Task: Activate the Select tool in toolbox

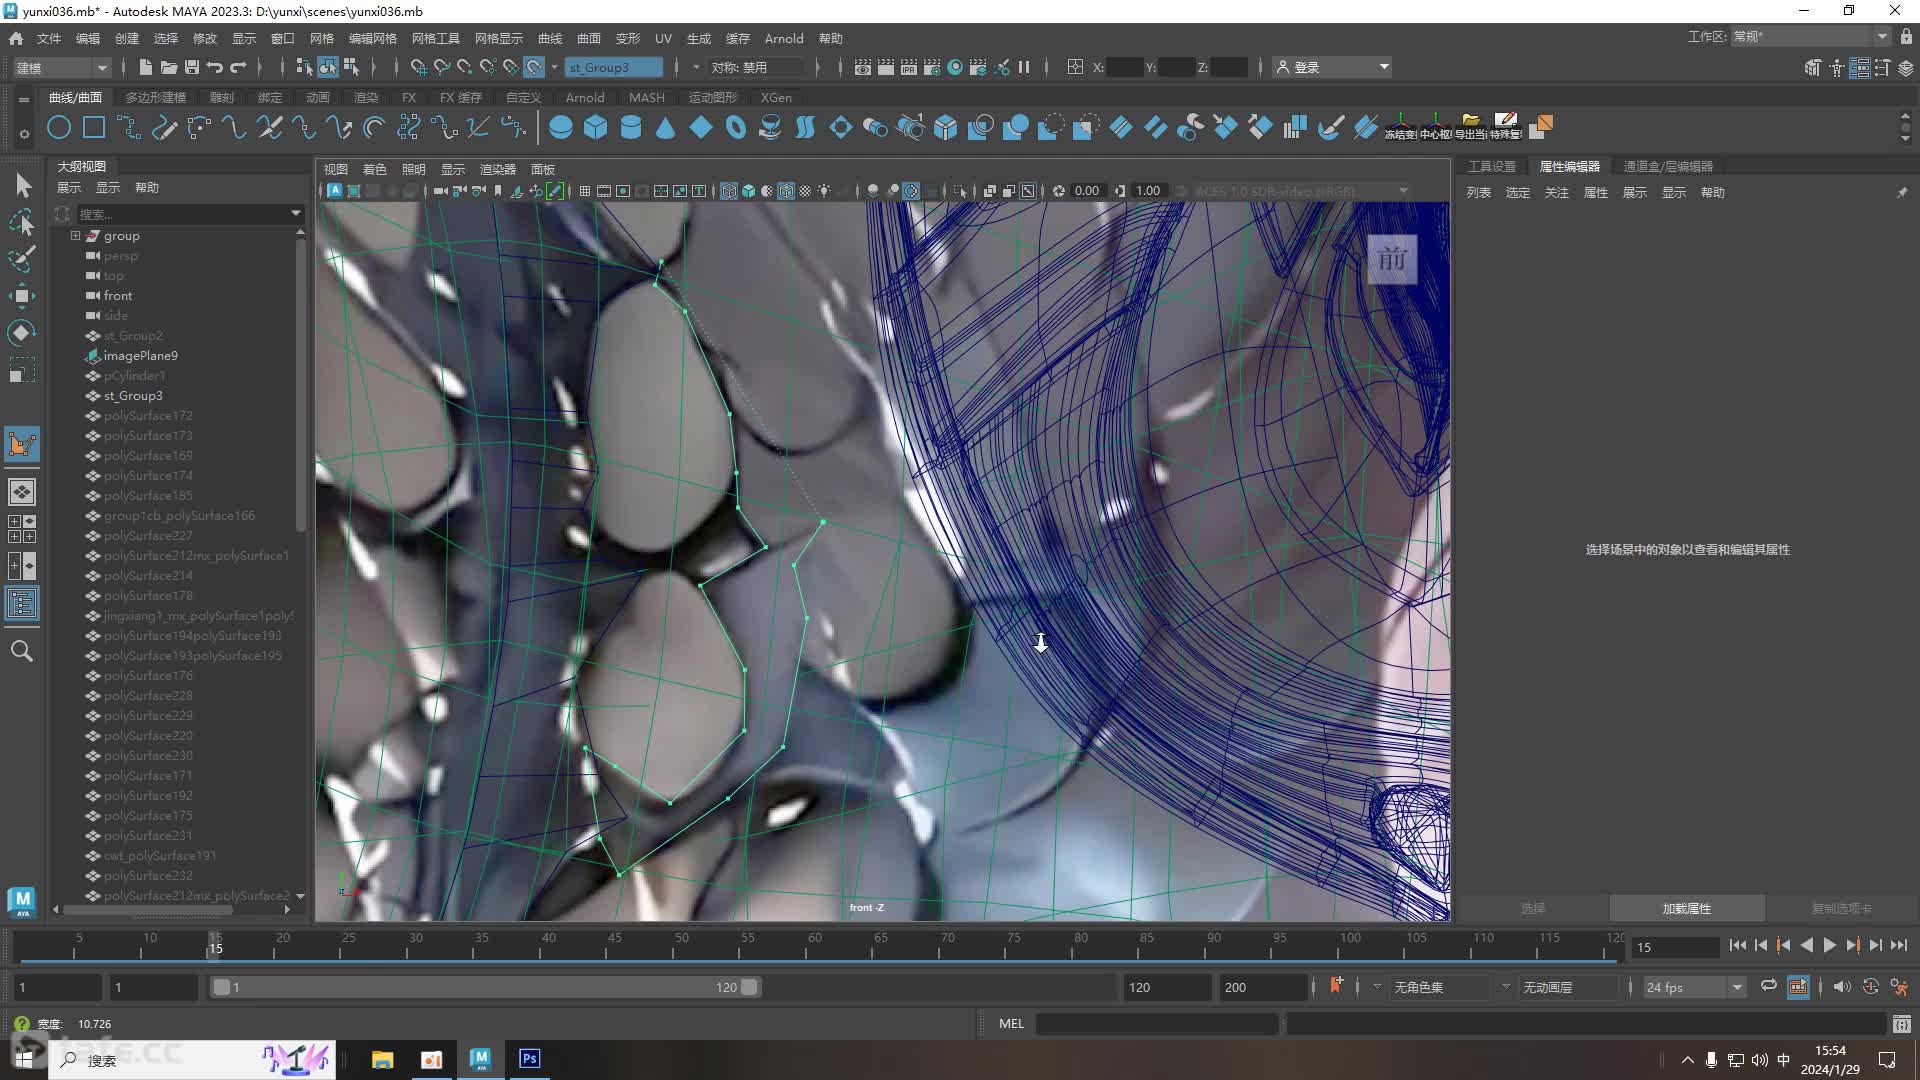Action: click(22, 185)
